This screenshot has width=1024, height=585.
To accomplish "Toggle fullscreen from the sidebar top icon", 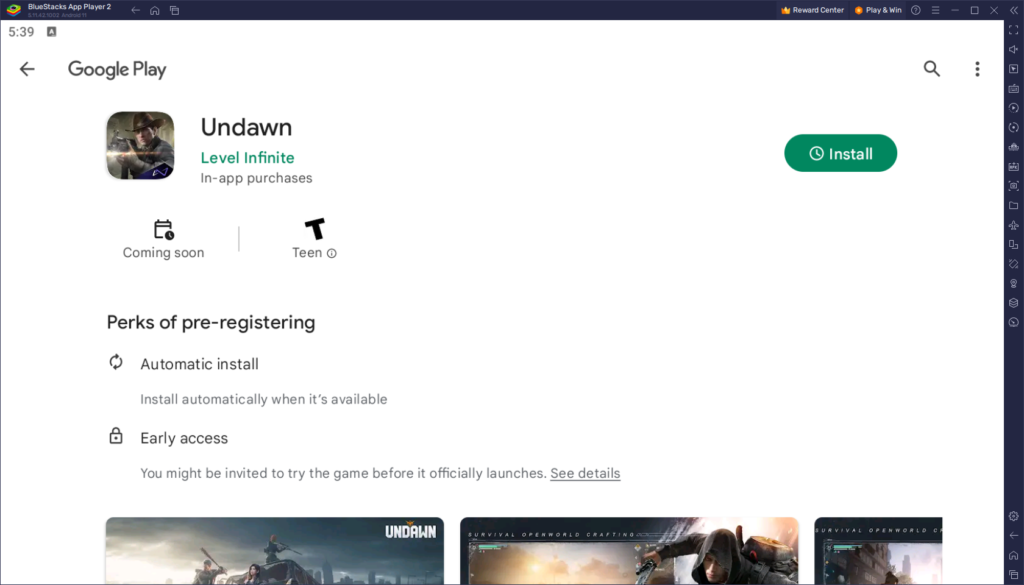I will tap(1013, 30).
